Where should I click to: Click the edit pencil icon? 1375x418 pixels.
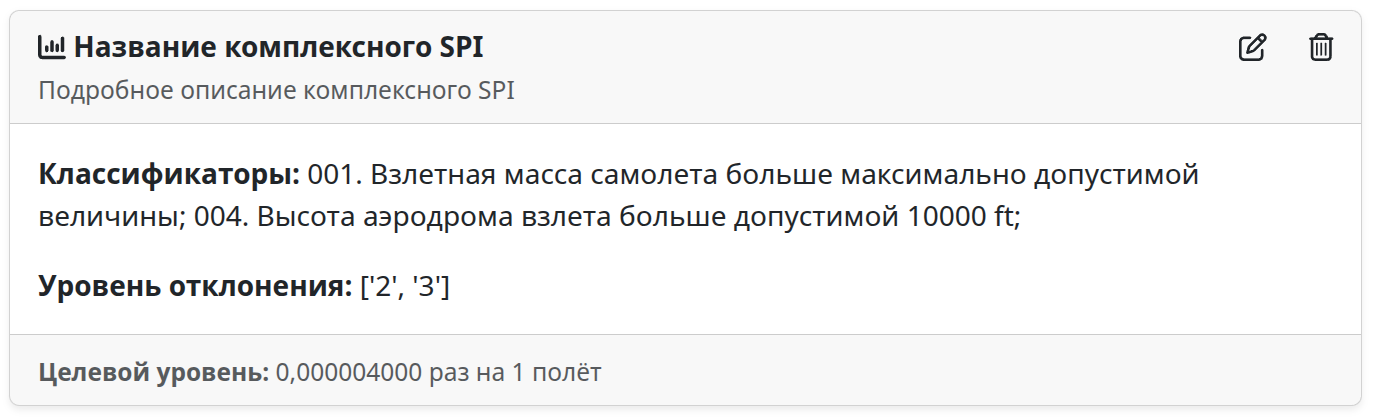tap(1252, 47)
